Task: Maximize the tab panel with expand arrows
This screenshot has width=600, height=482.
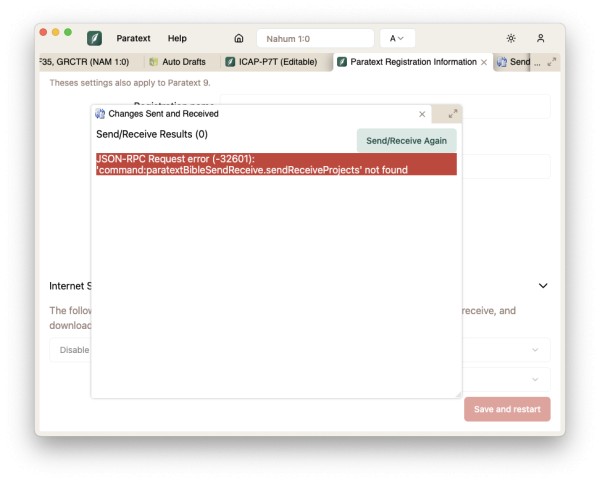Action: point(551,62)
